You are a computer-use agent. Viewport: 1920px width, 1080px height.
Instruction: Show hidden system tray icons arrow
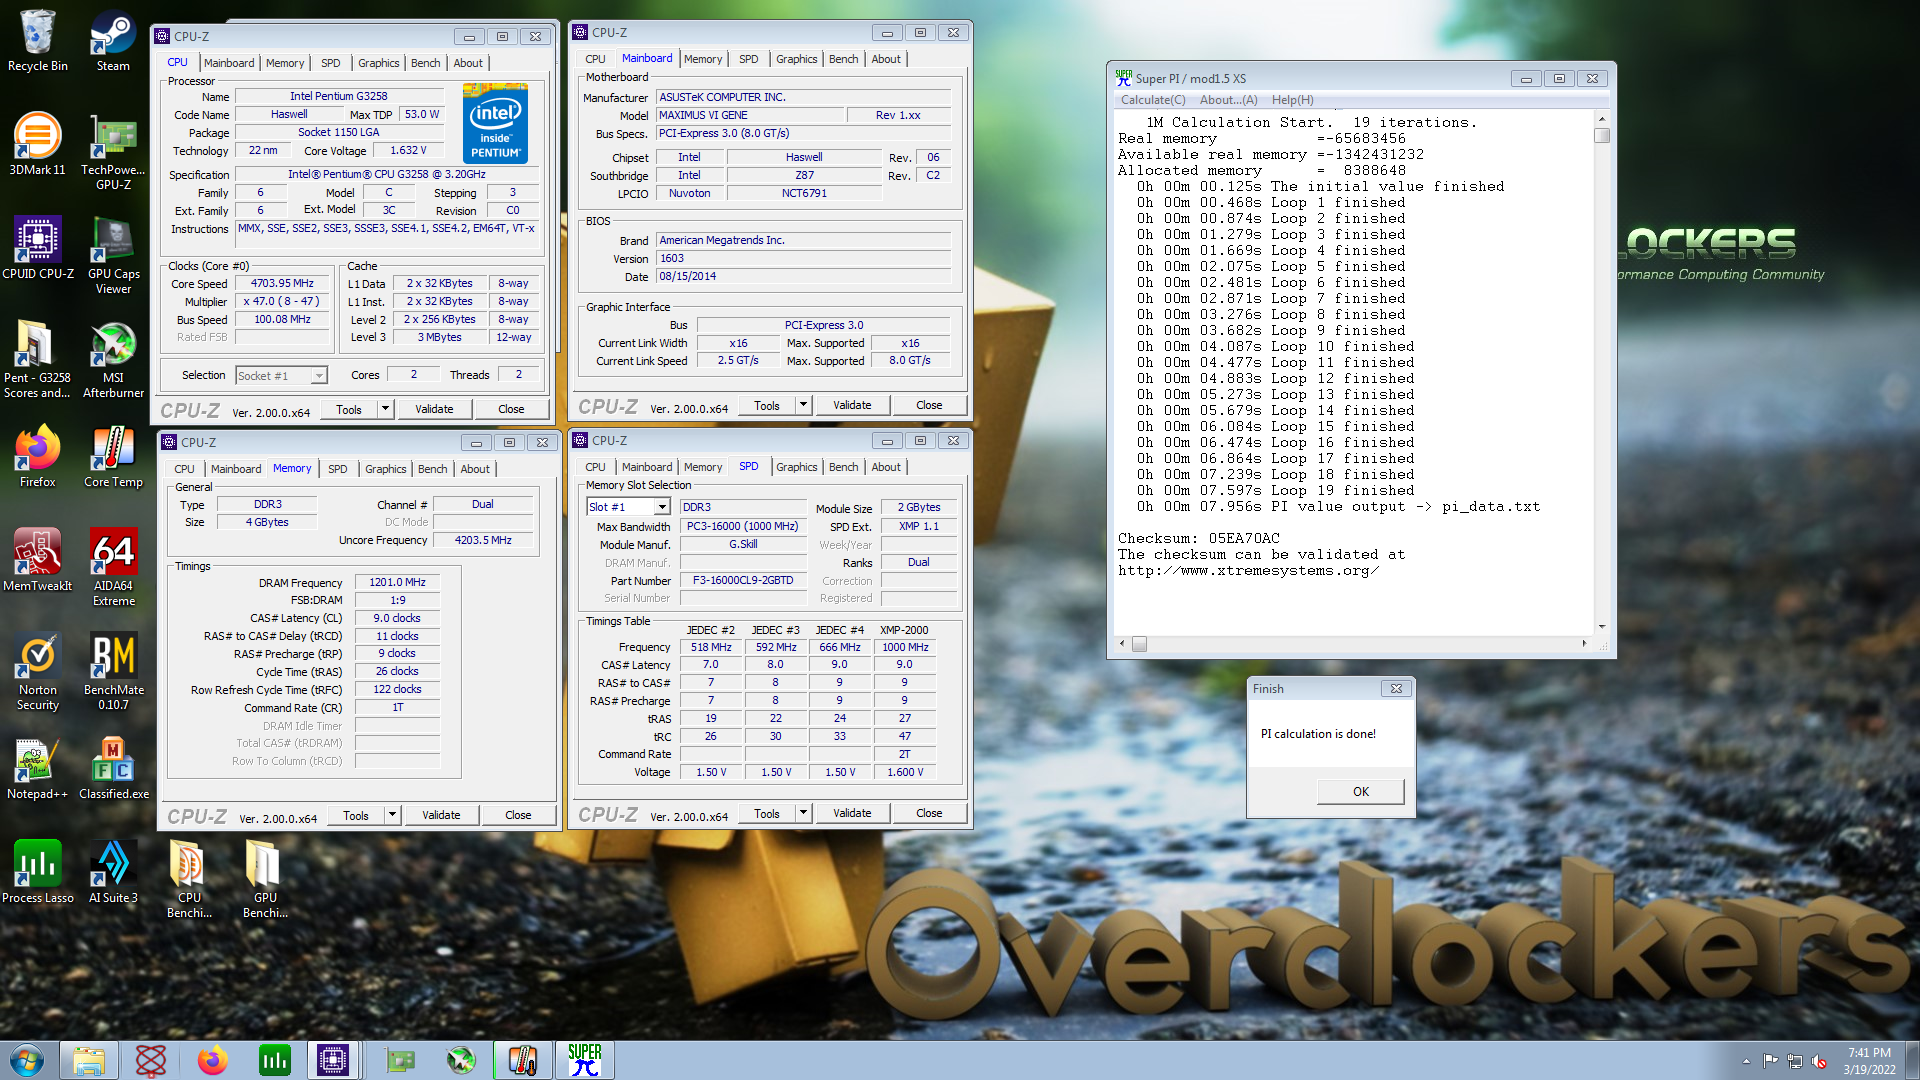click(1746, 1061)
